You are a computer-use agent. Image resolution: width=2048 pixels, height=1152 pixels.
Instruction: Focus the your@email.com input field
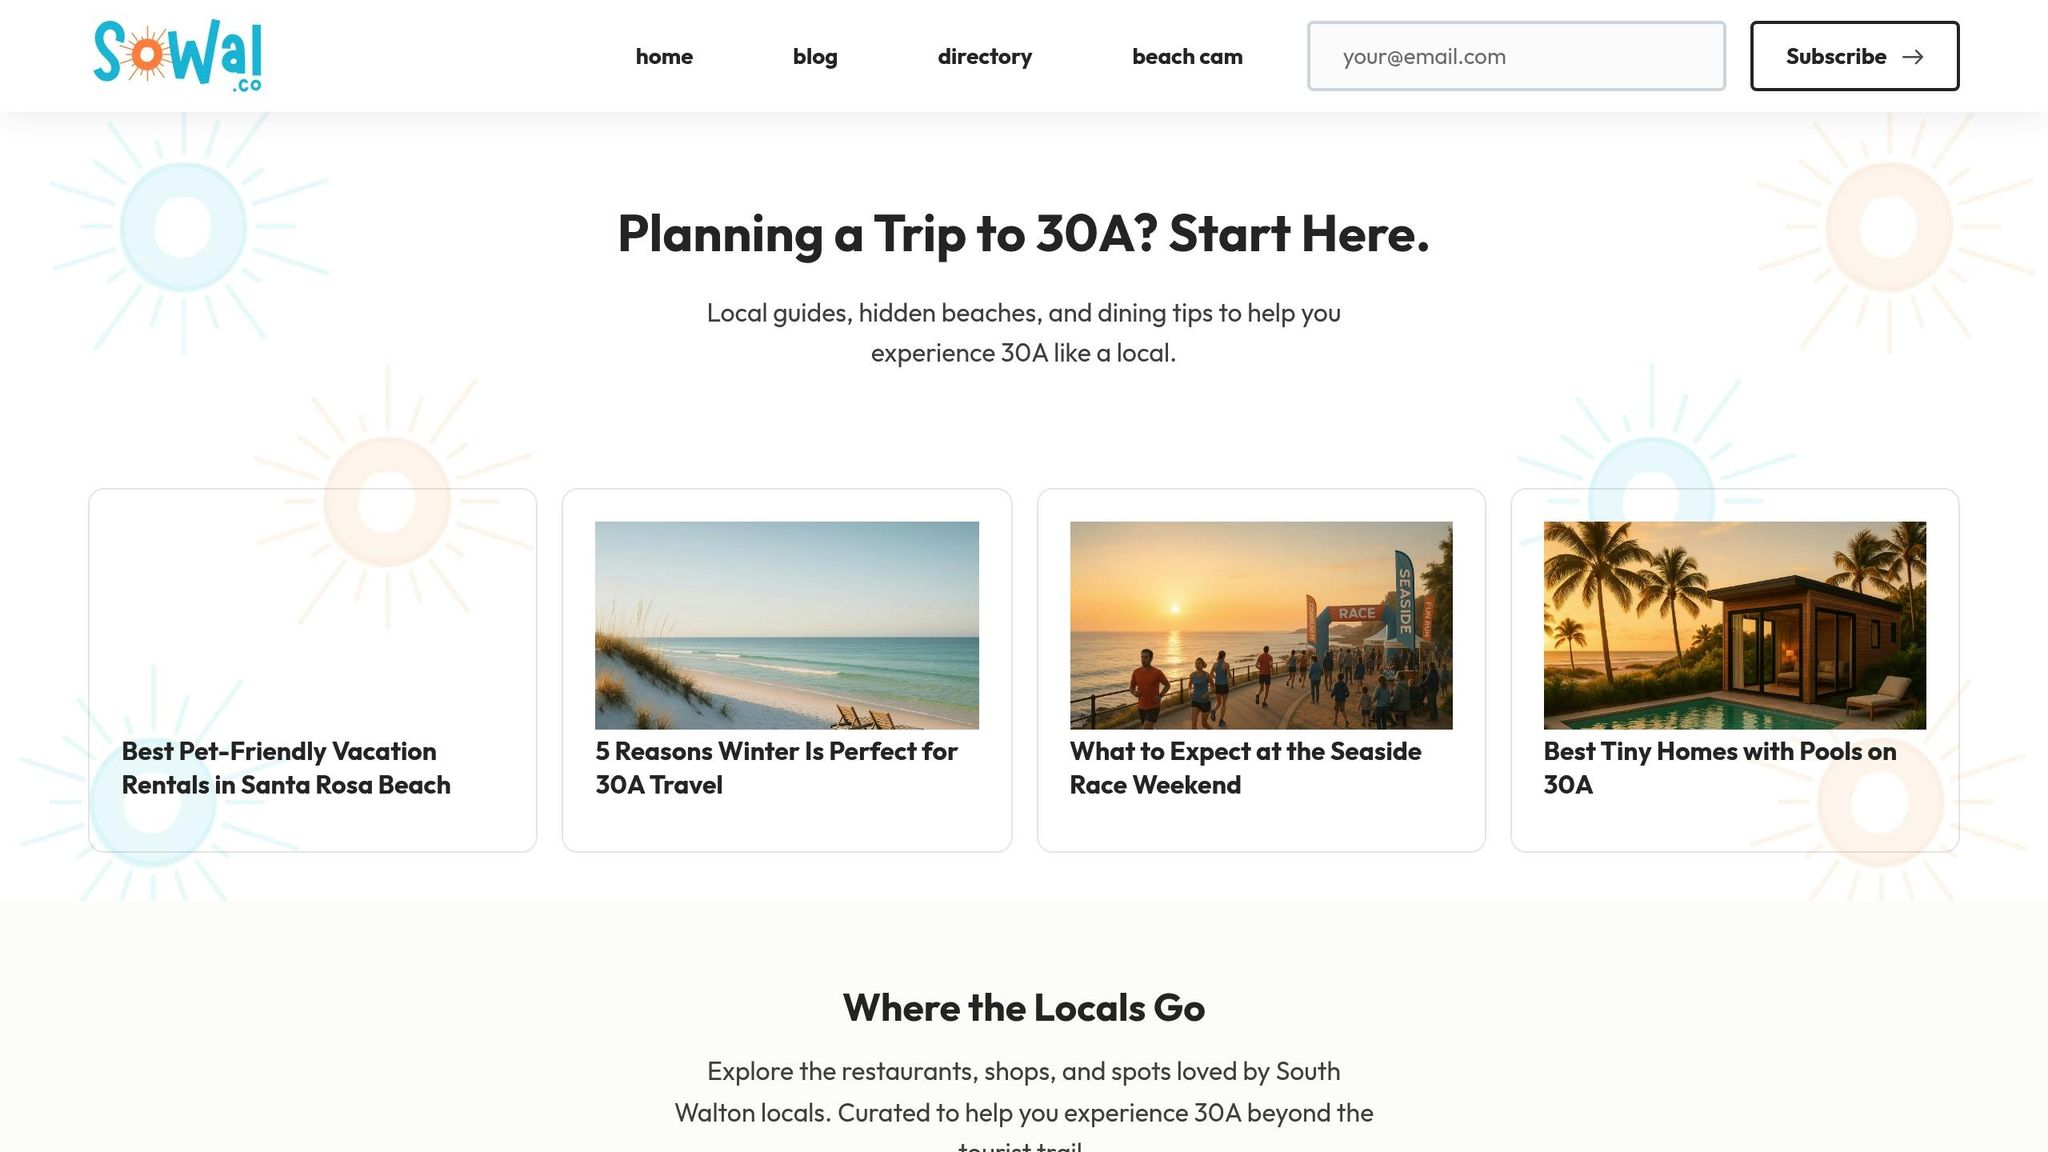point(1515,57)
